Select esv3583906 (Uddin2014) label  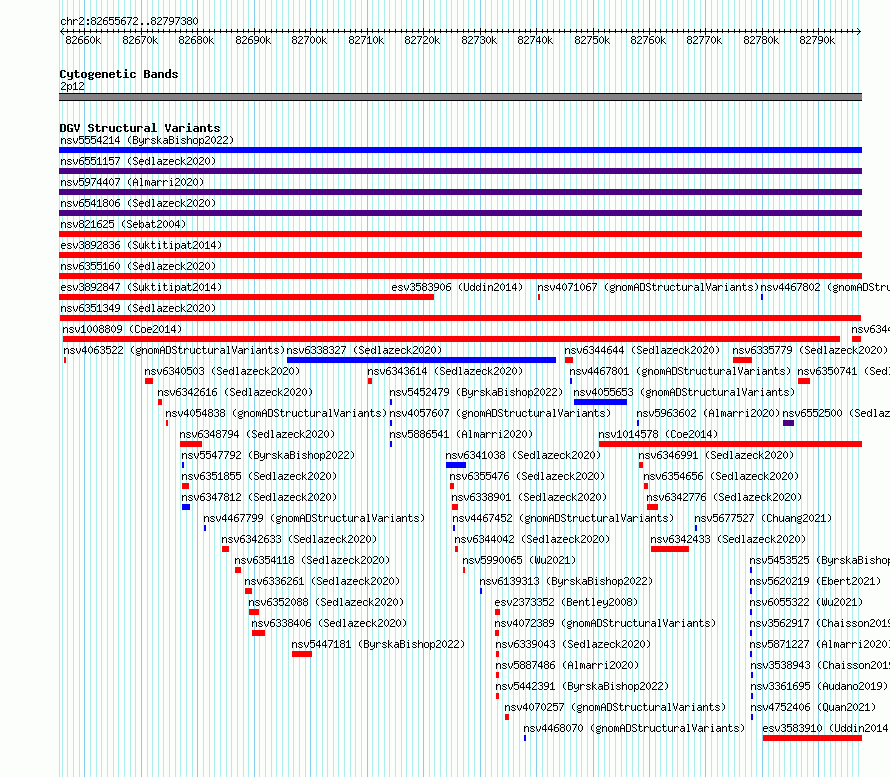pos(457,287)
